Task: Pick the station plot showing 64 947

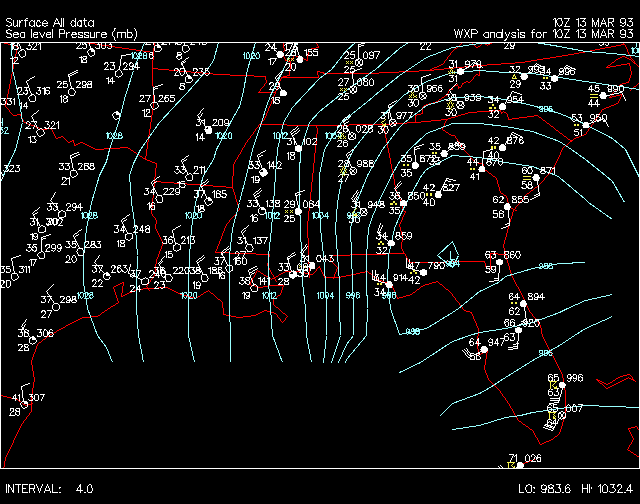Action: pos(486,348)
